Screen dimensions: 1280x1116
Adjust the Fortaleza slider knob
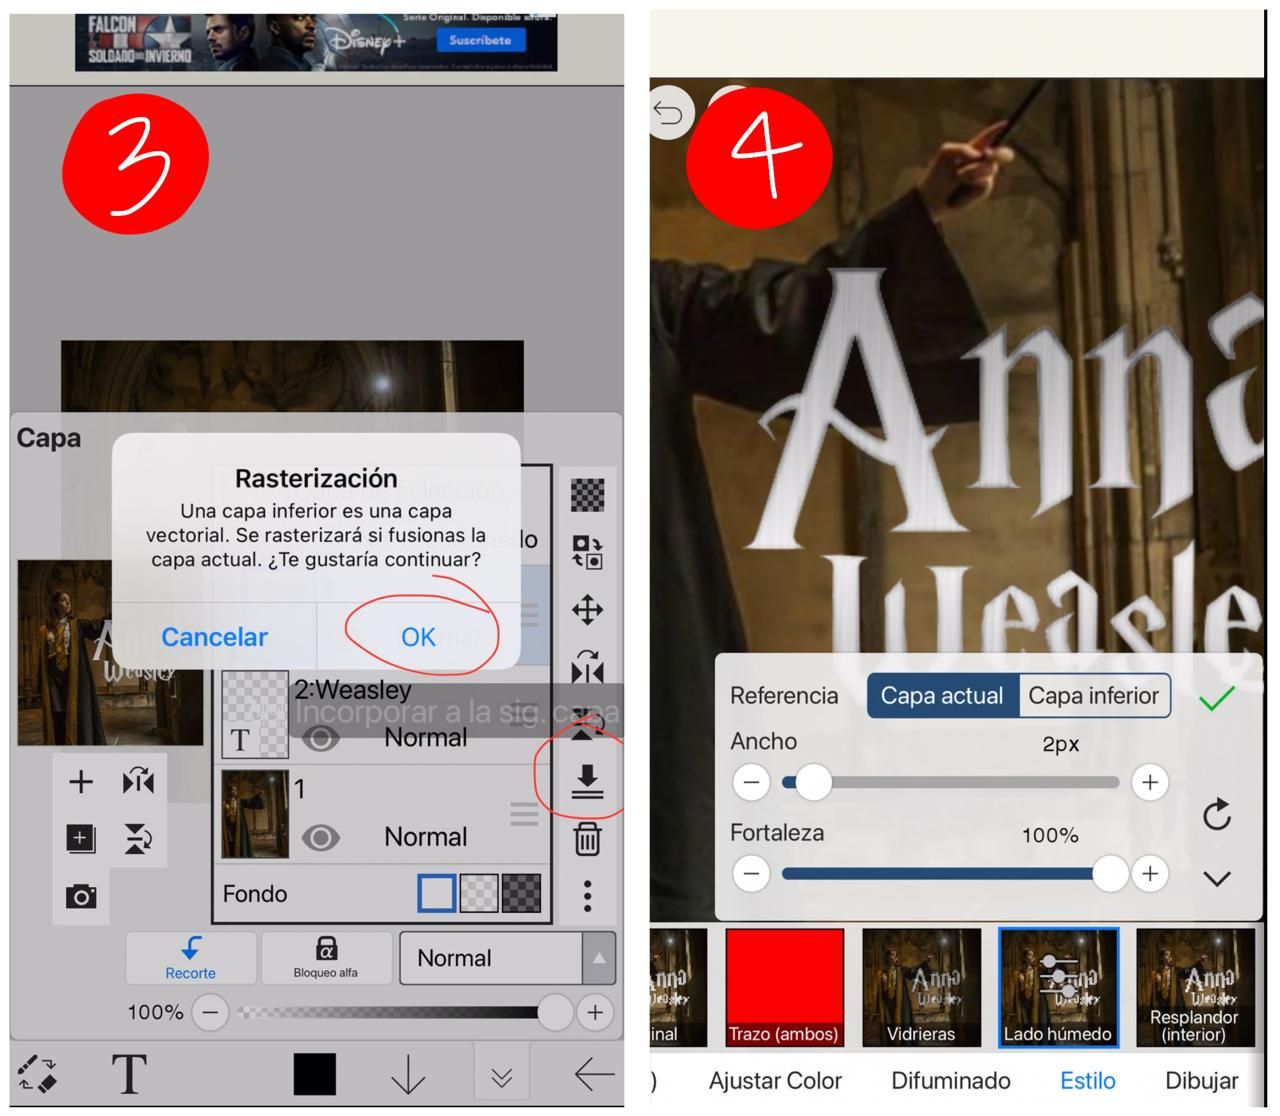tap(1110, 874)
